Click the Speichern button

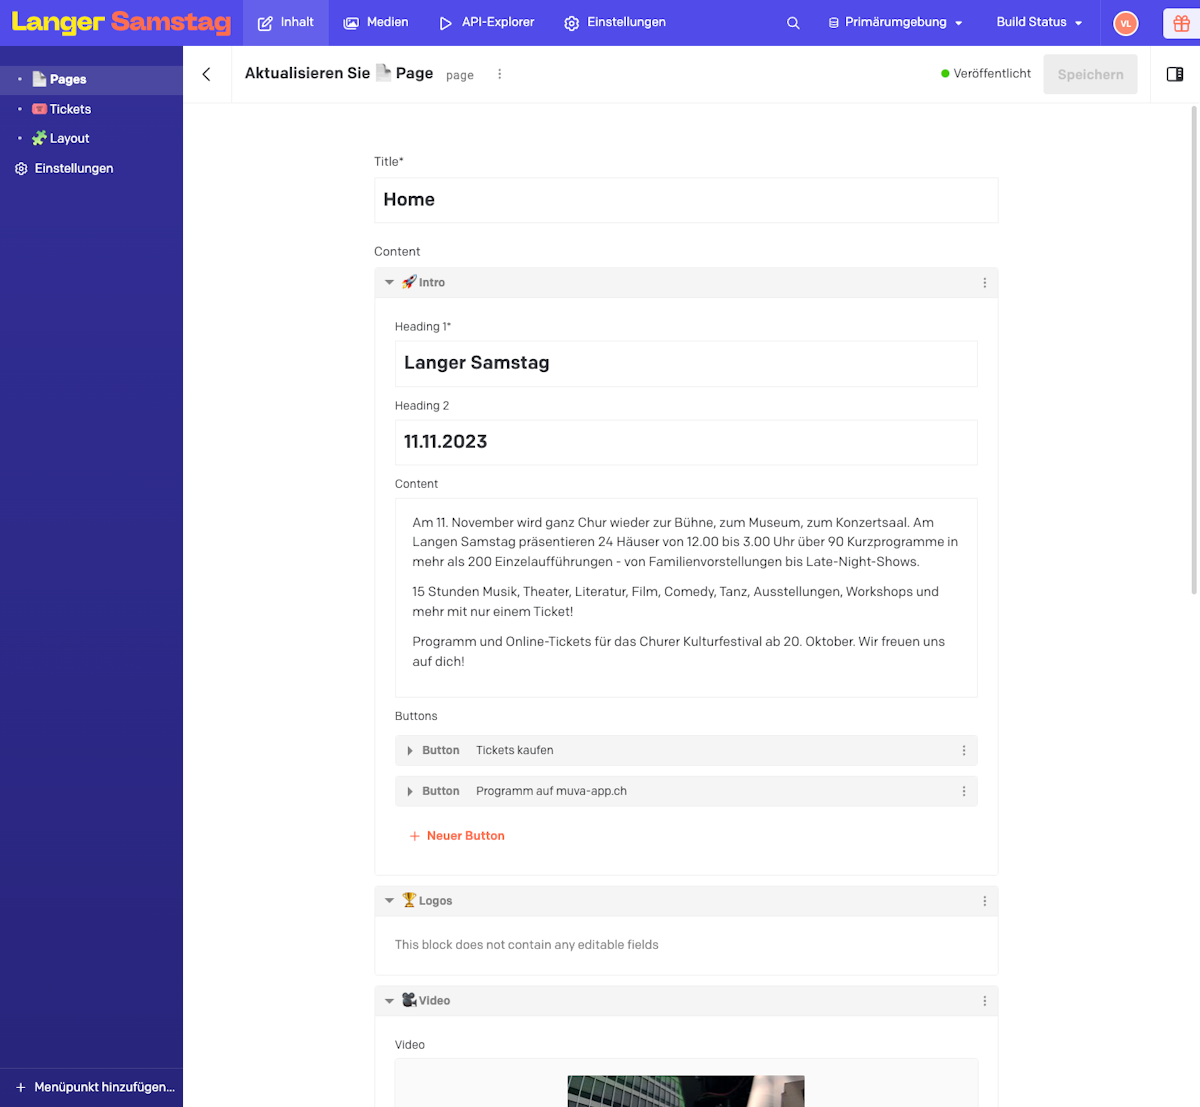(1090, 74)
